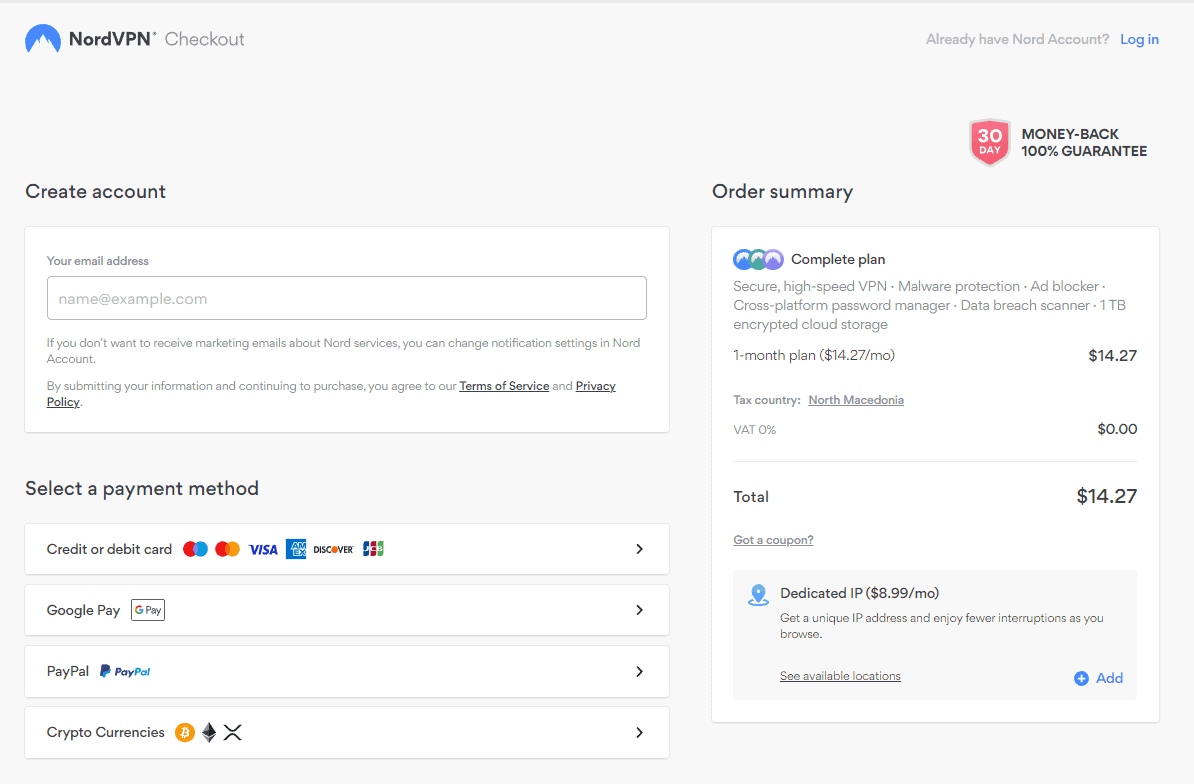
Task: Click Got a coupon? link
Action: pyautogui.click(x=773, y=540)
